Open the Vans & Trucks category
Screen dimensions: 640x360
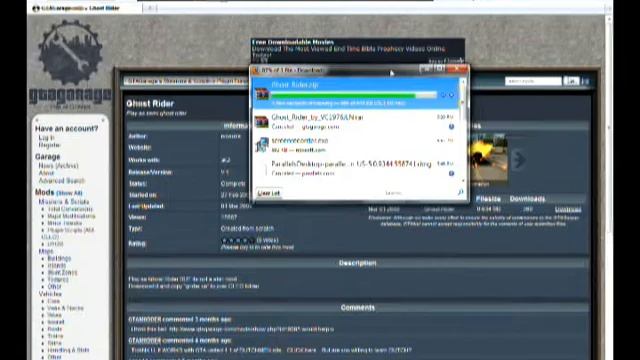(65, 308)
